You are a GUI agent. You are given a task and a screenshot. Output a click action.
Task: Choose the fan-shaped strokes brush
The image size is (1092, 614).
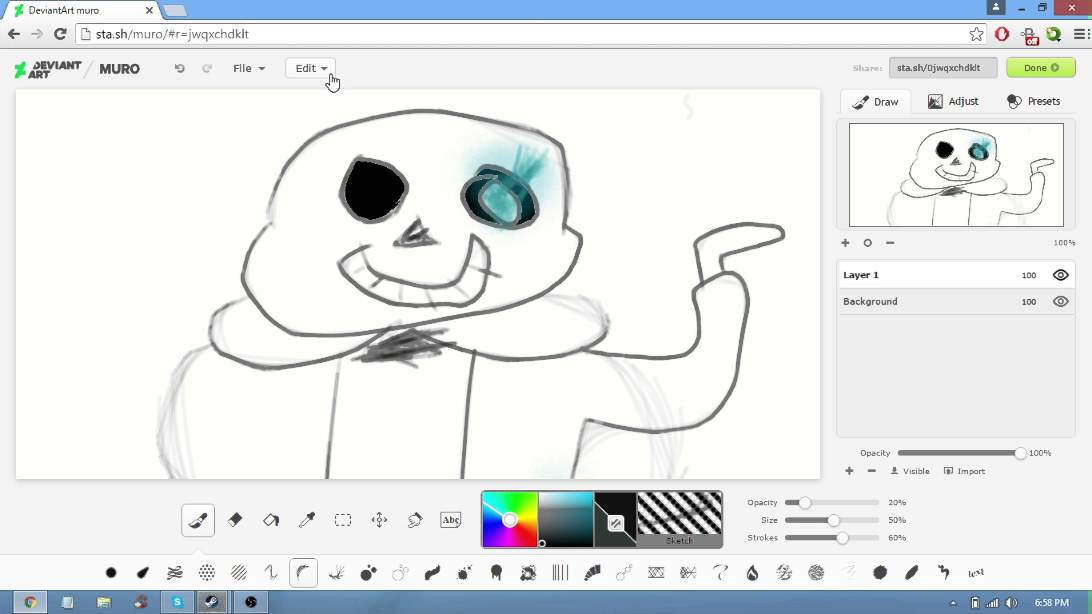click(x=592, y=573)
